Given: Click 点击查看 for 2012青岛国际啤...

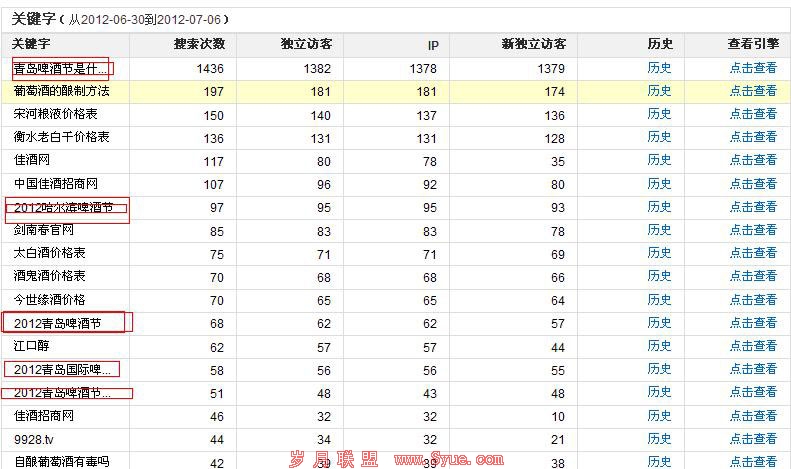Looking at the screenshot, I should point(753,369).
